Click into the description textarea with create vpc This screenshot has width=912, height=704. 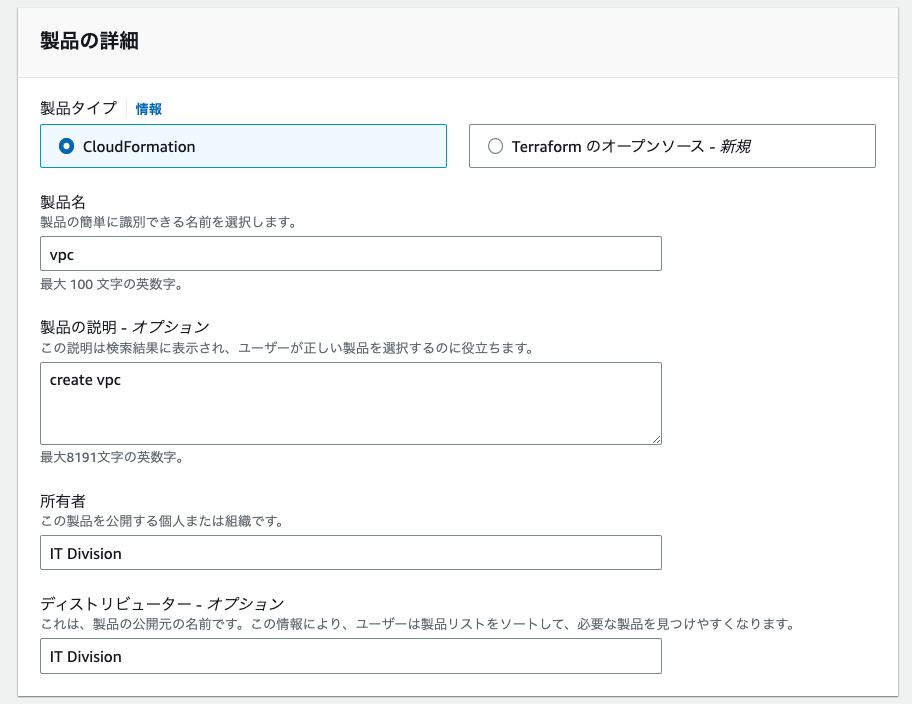pyautogui.click(x=351, y=404)
